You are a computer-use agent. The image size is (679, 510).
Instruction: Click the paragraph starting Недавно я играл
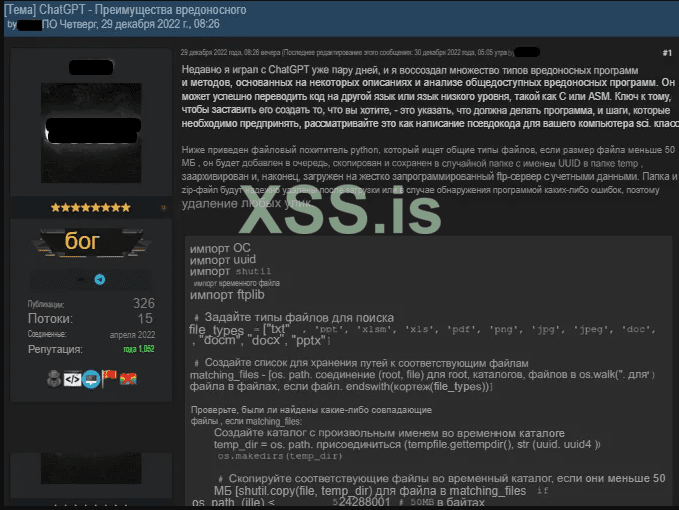429,97
